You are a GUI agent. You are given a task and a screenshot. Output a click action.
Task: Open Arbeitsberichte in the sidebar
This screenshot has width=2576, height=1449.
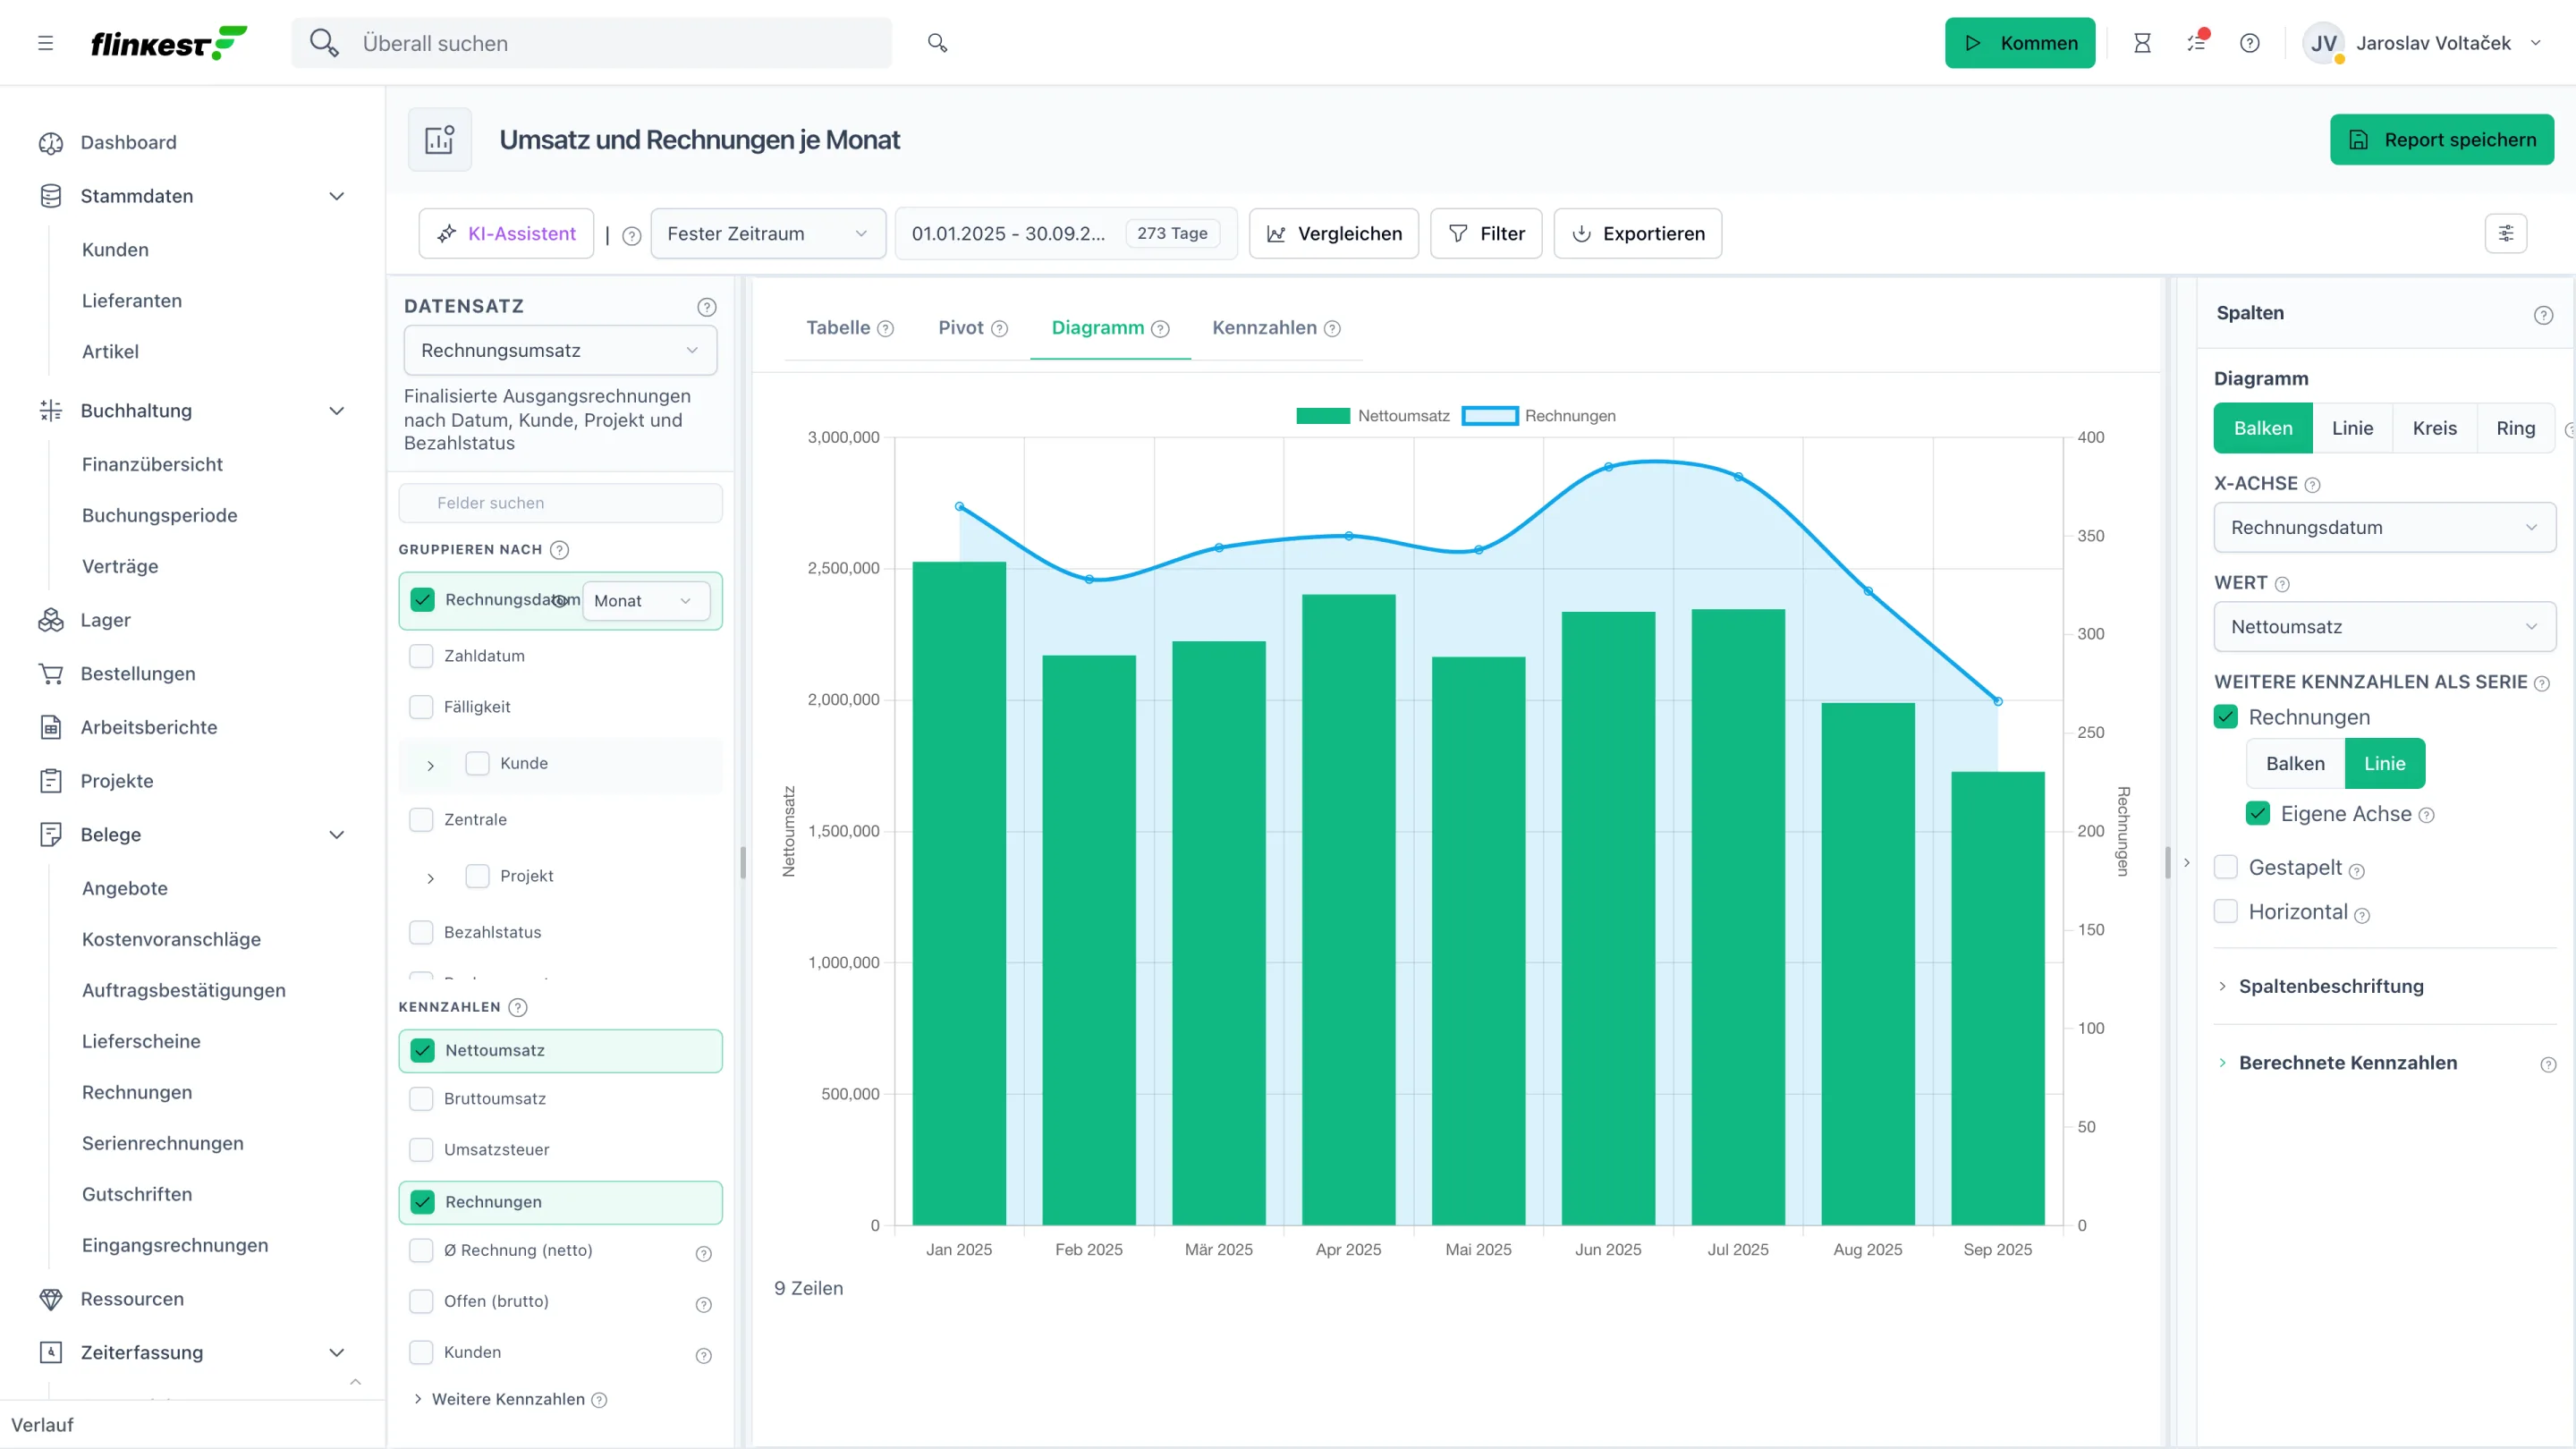[149, 727]
